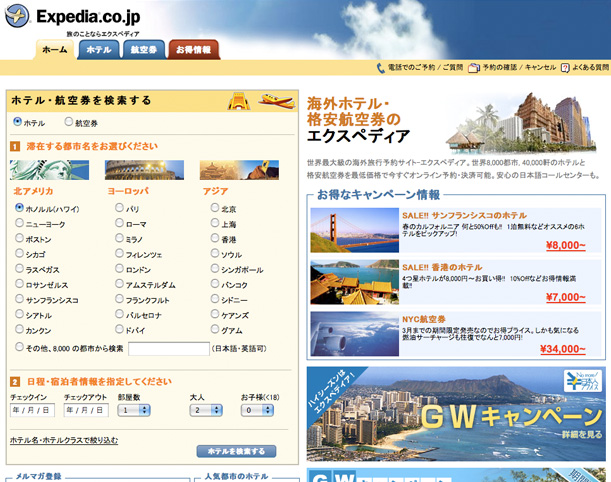Choose アムステルダム radio button
Image resolution: width=611 pixels, height=482 pixels.
119,283
